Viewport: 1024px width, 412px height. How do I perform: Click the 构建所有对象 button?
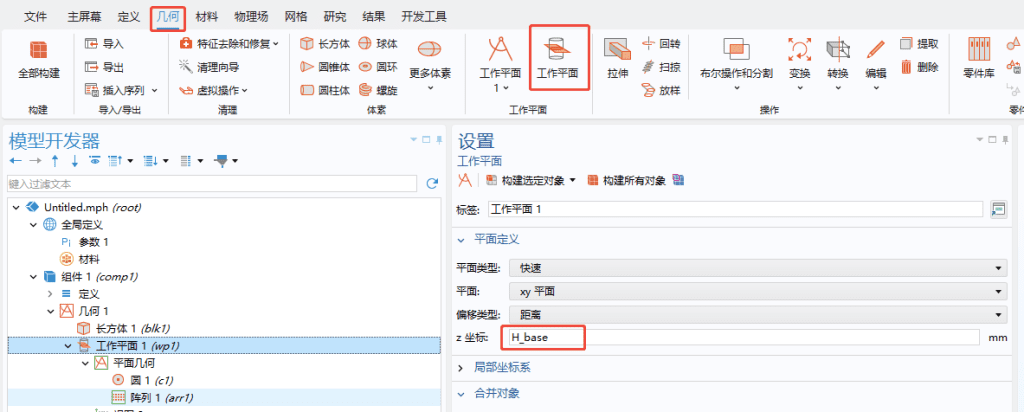click(628, 180)
